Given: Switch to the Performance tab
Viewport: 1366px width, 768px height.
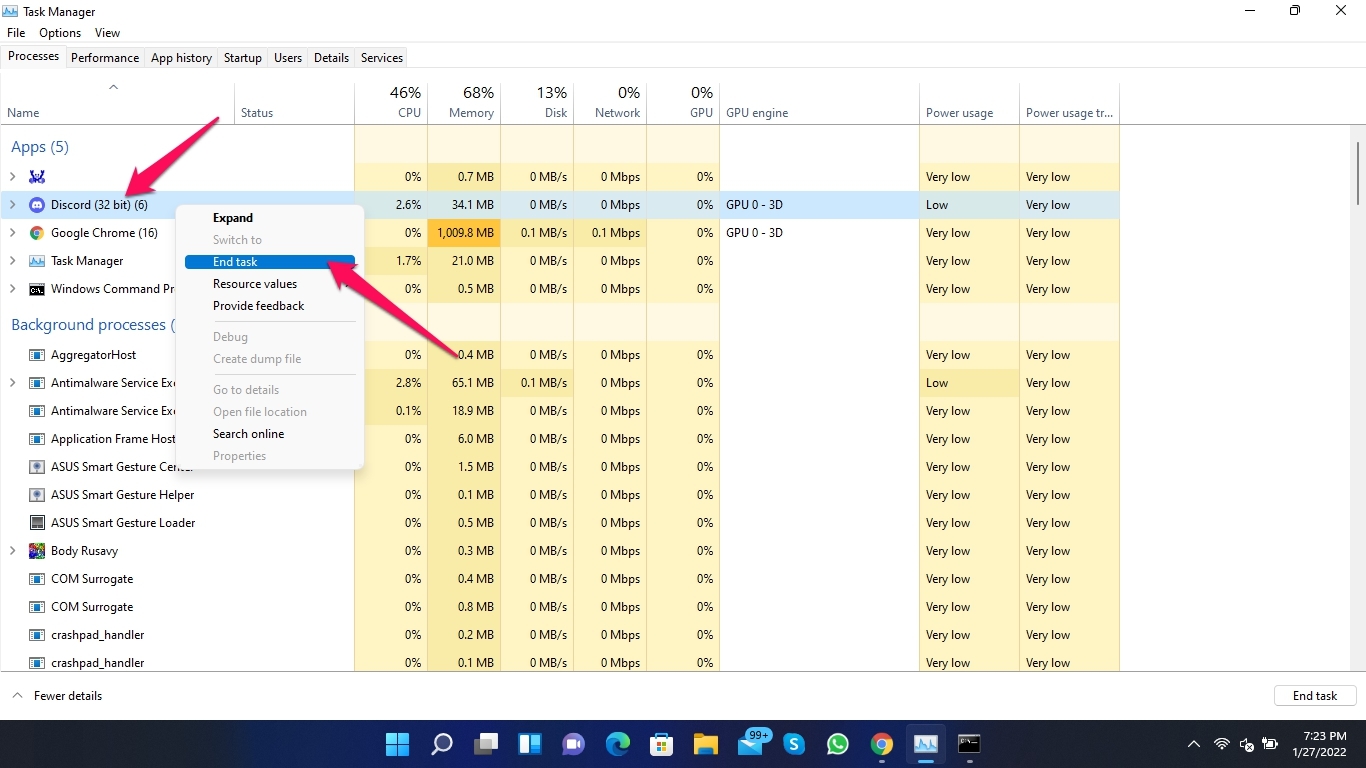Looking at the screenshot, I should click(105, 58).
